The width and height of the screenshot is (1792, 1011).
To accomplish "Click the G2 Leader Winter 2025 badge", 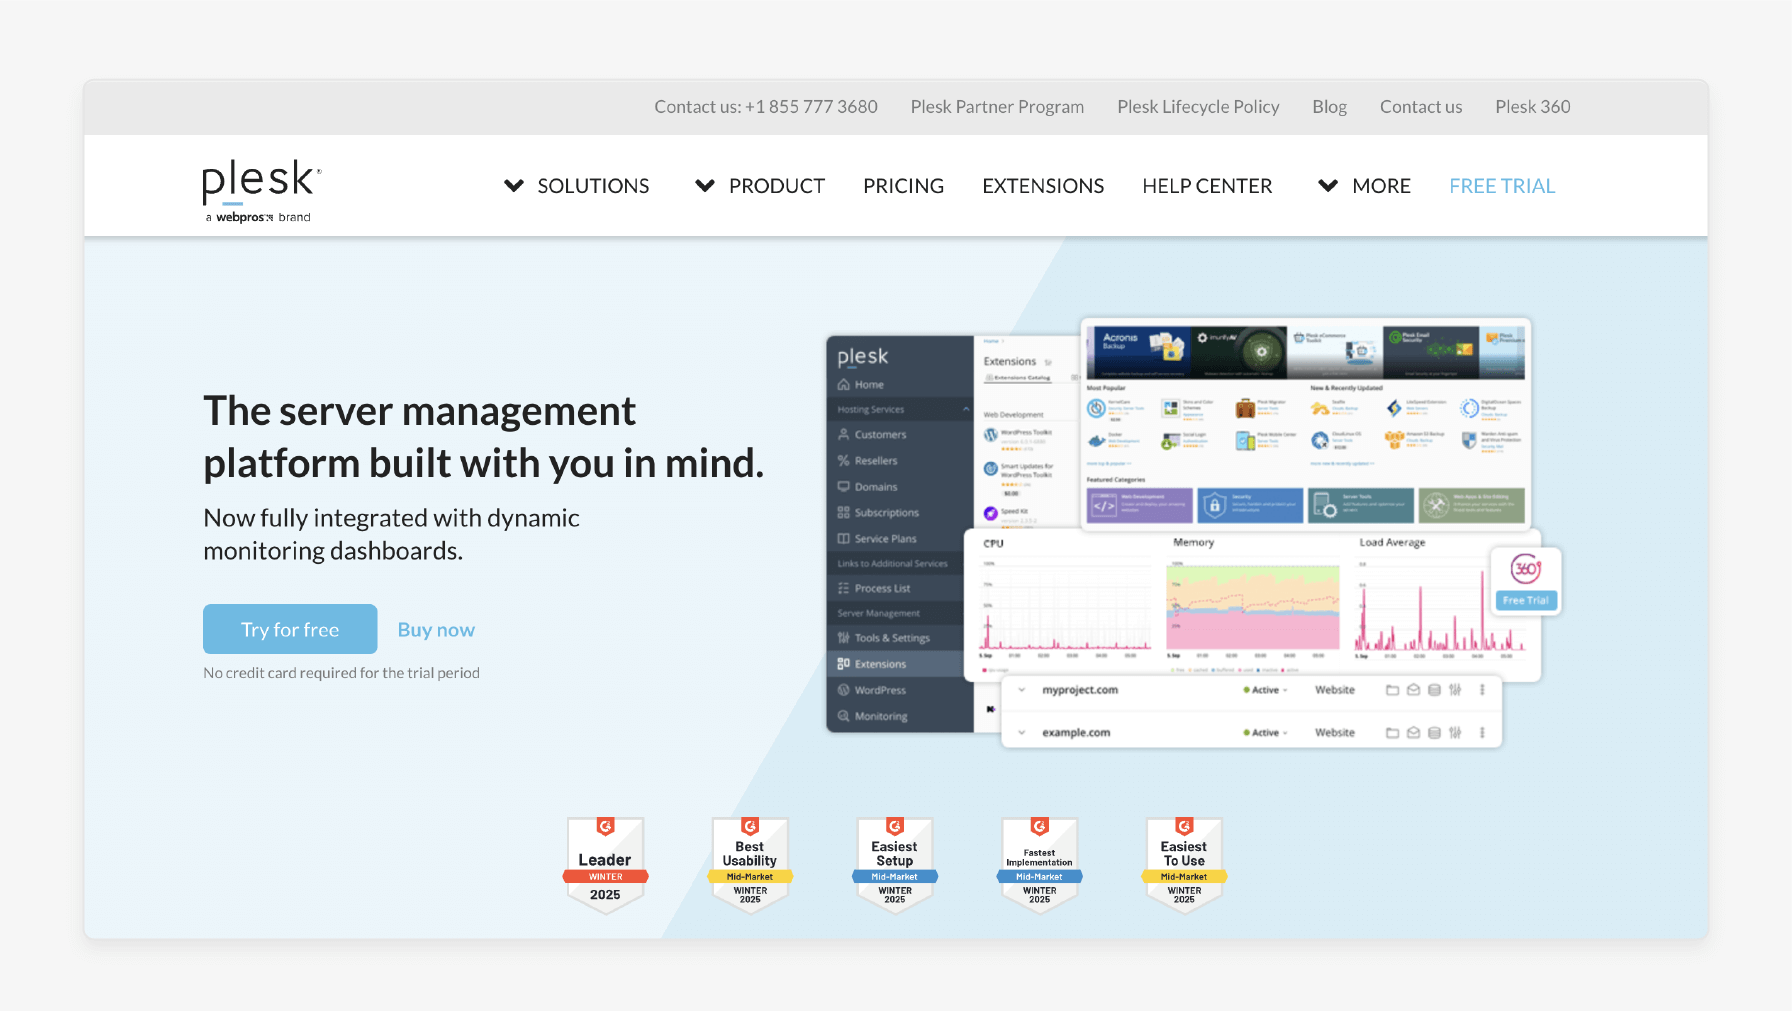I will coord(605,865).
